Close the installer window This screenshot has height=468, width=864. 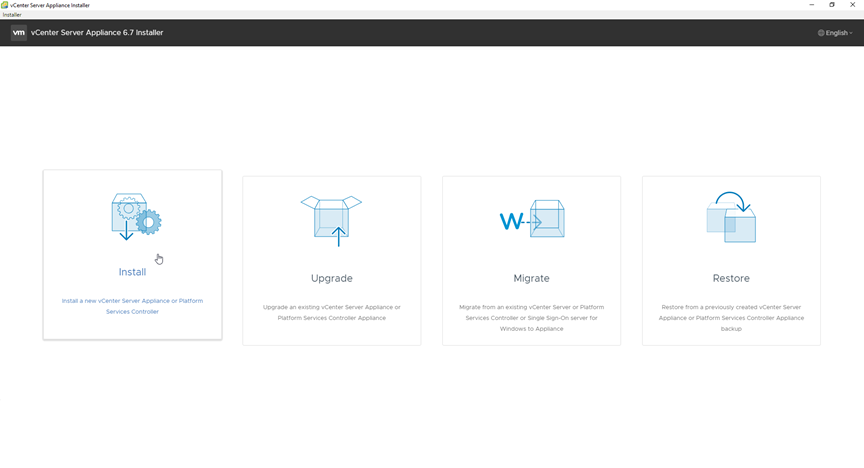(852, 5)
